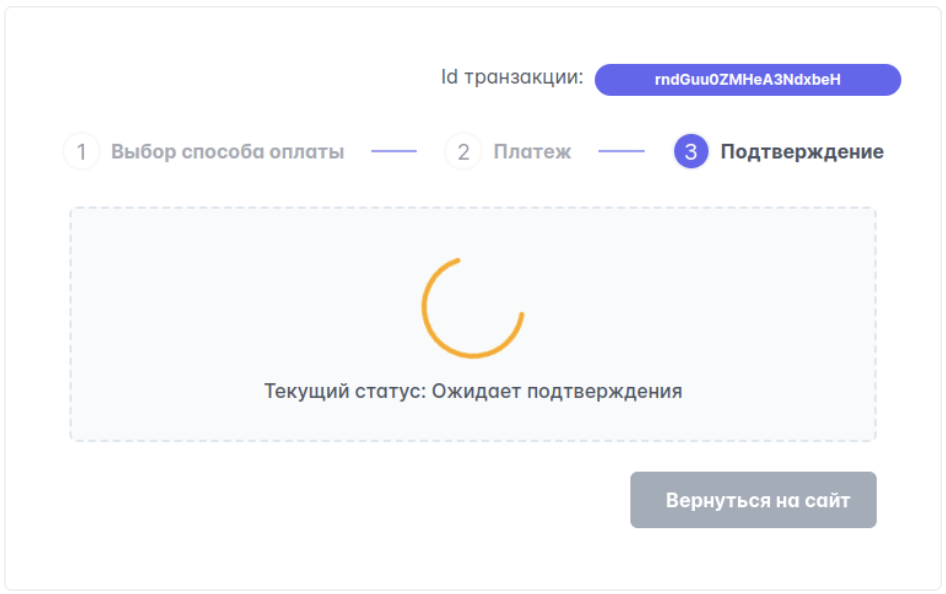Select the "Подтверждение" step label
Screen dimensions: 946x594
(x=802, y=152)
